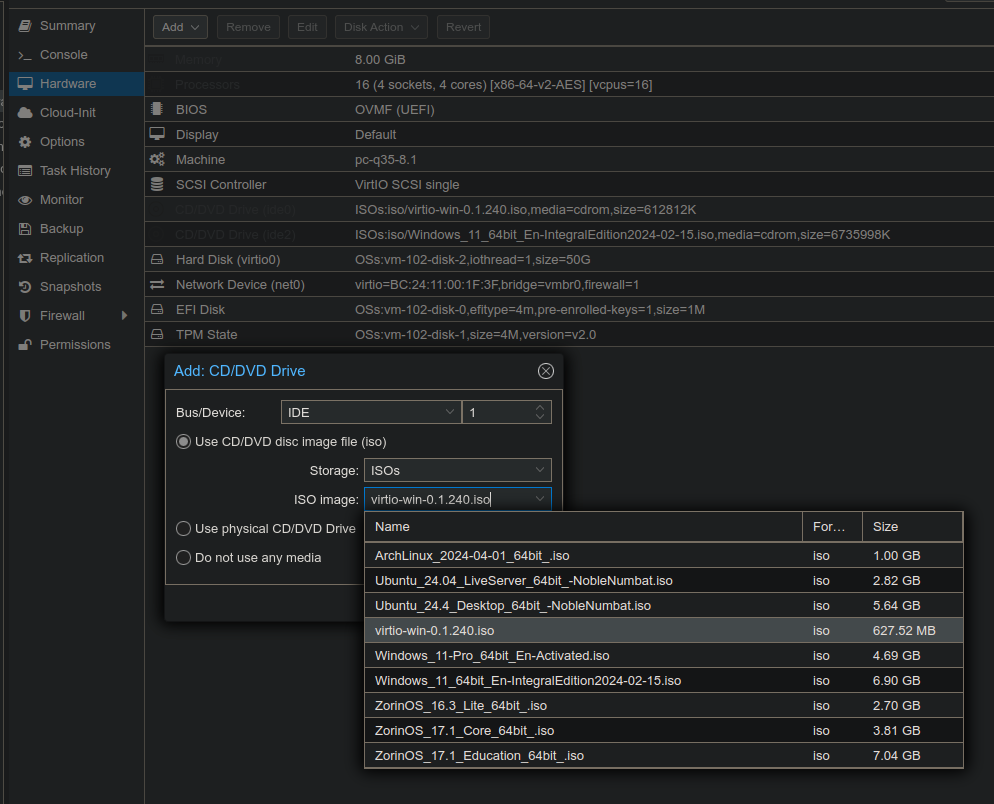Click the Permissions unlock icon
Screen dimensions: 994x804
click(x=25, y=345)
